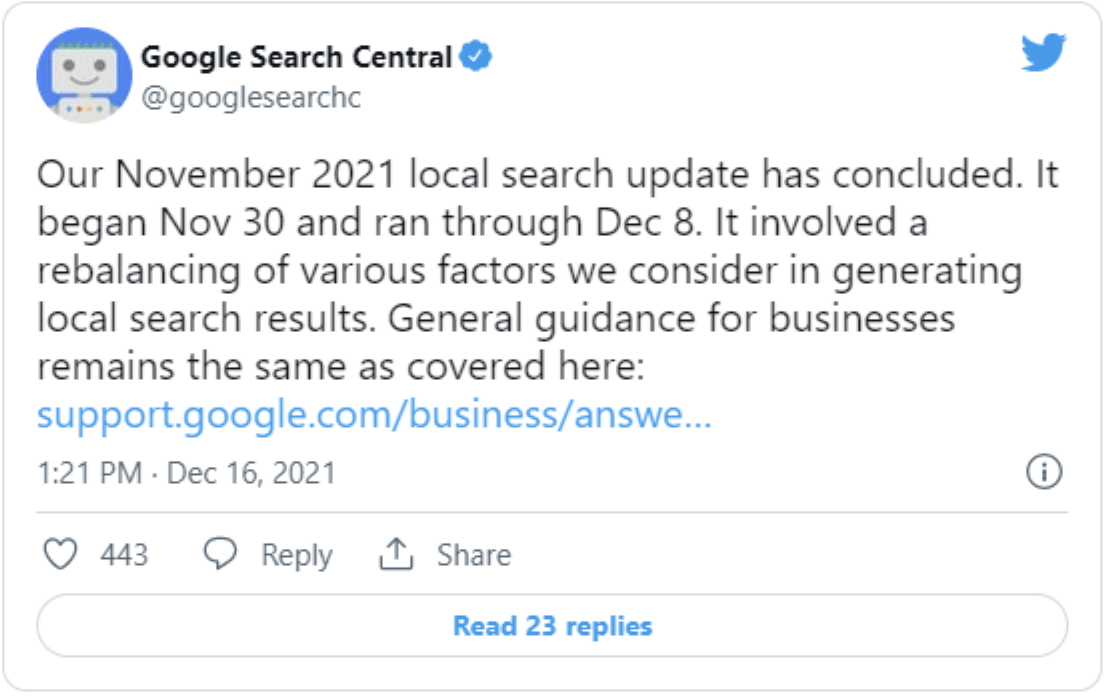Open the Read 23 replies button
Image resolution: width=1104 pixels, height=696 pixels.
point(552,627)
